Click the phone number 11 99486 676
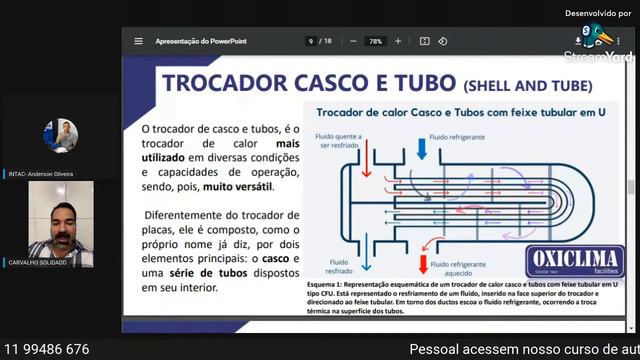 coord(47,349)
